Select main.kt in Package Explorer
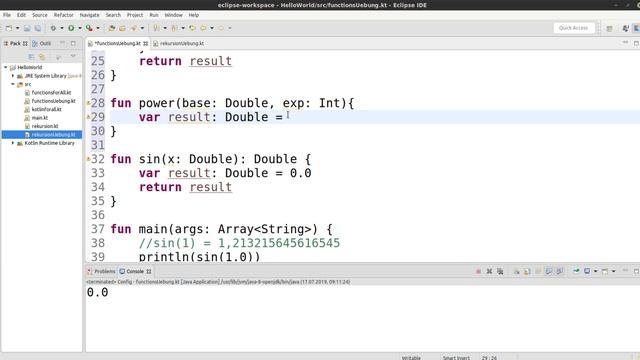This screenshot has height=360, width=640. pos(40,118)
